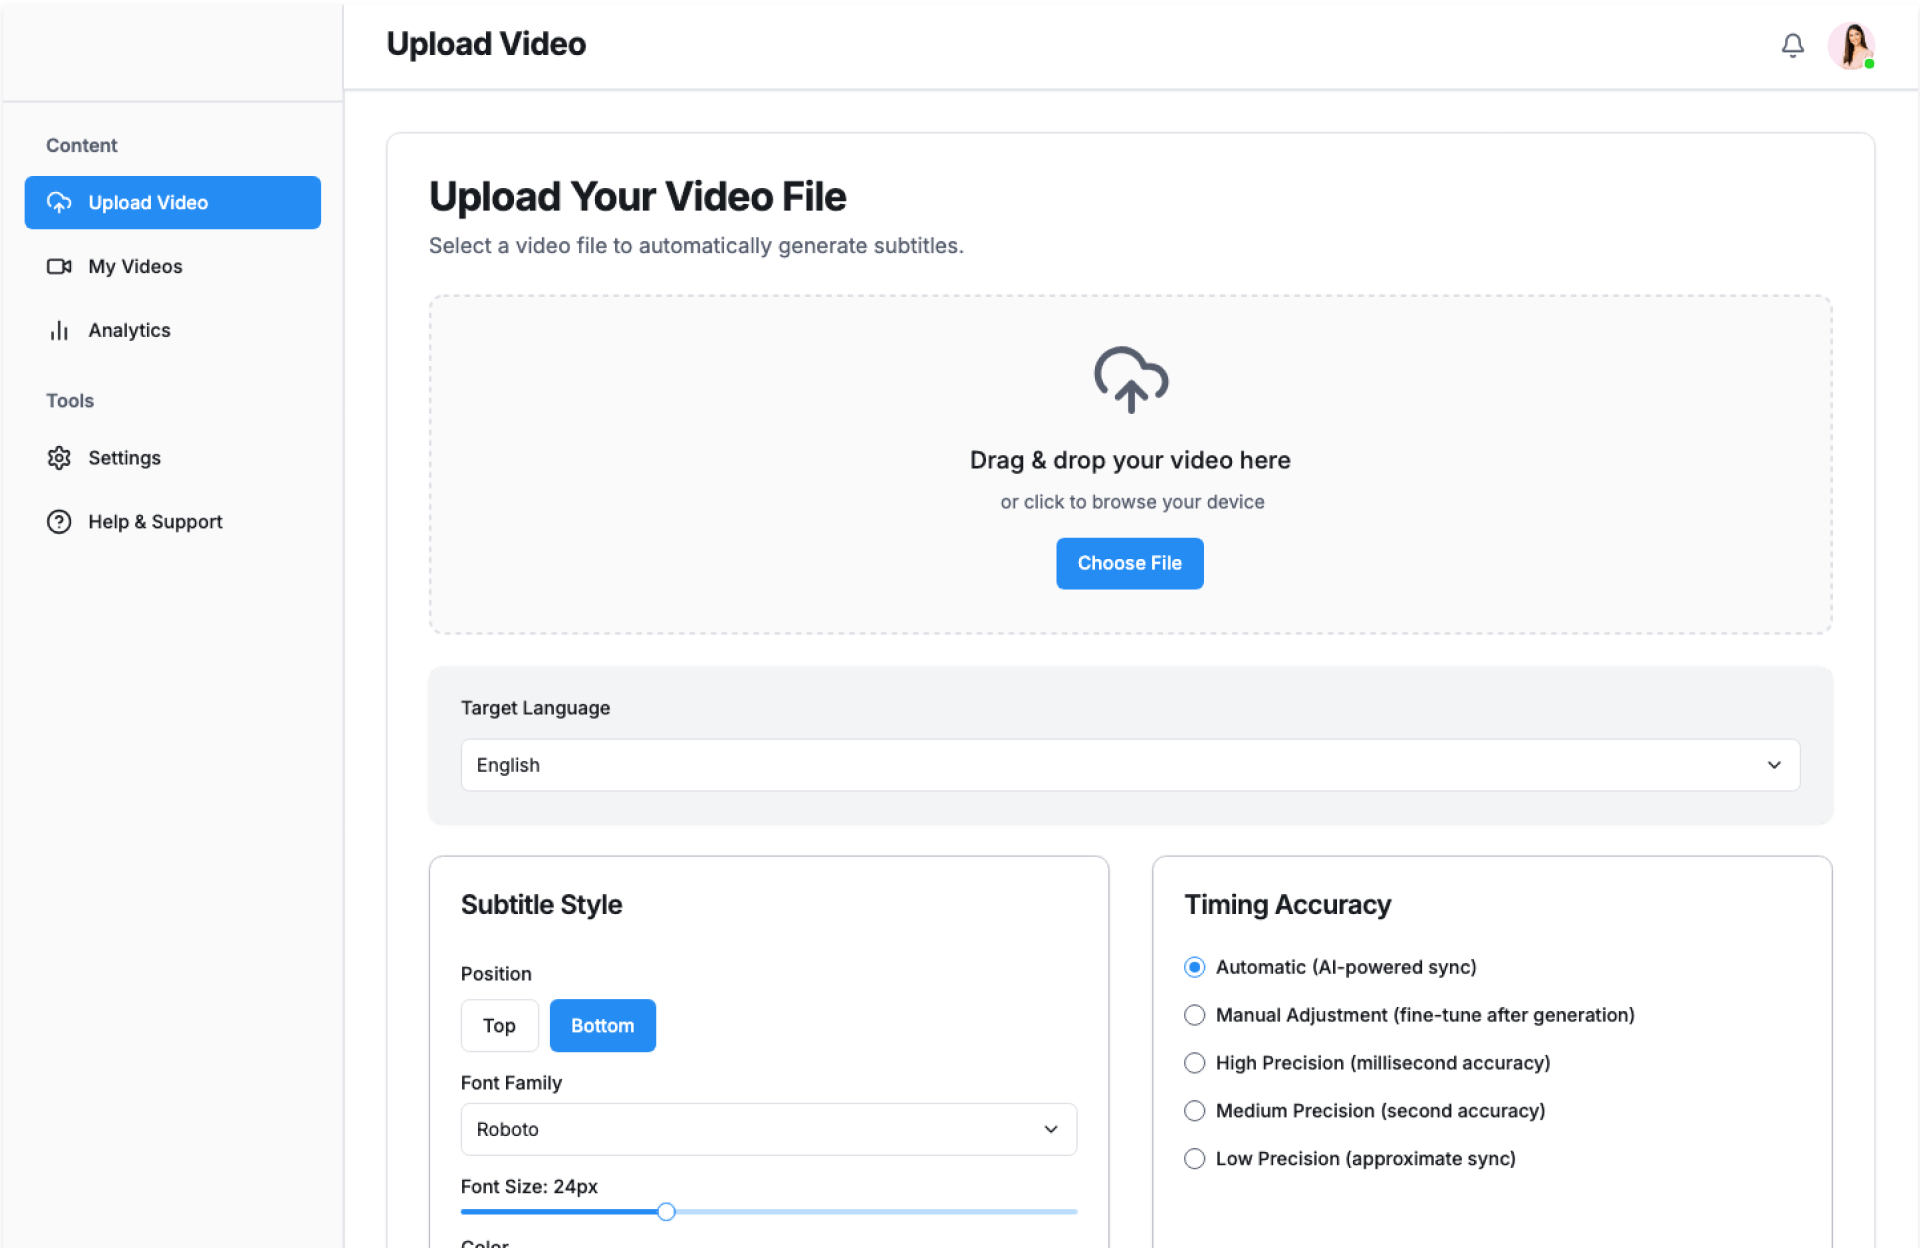
Task: Select Medium Precision second accuracy
Action: pyautogui.click(x=1194, y=1111)
